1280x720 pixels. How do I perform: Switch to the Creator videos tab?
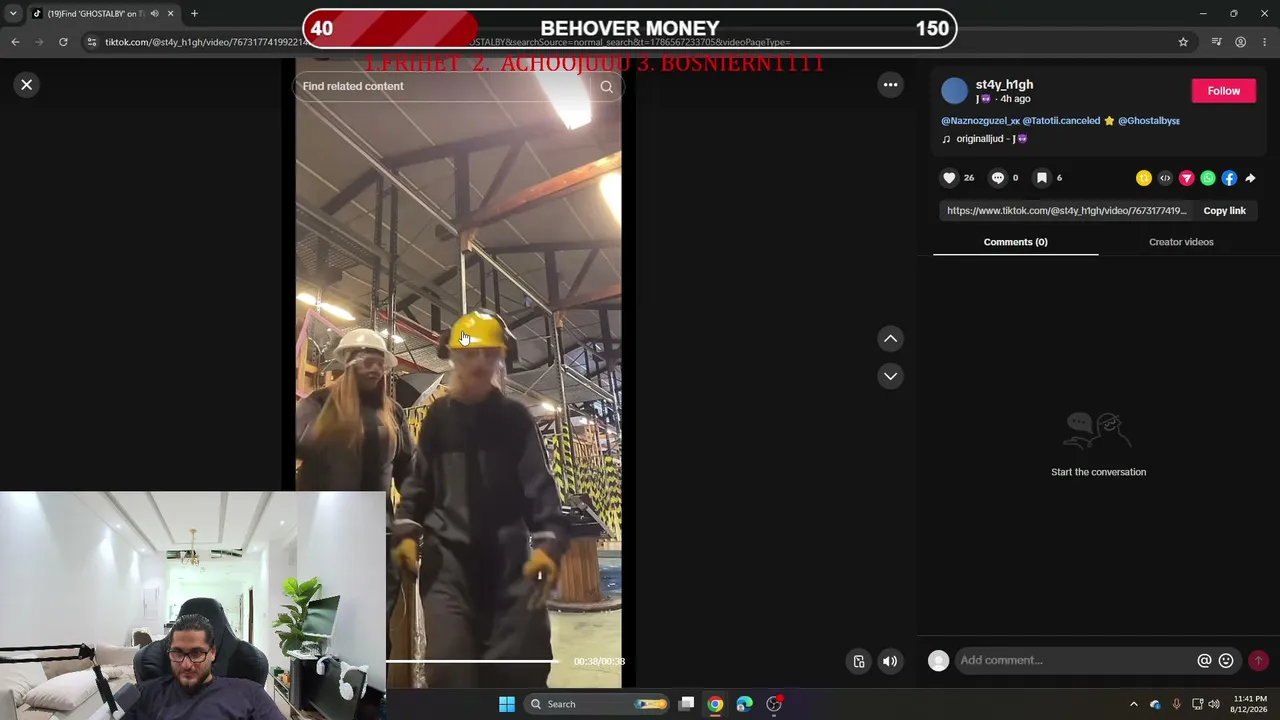1181,242
